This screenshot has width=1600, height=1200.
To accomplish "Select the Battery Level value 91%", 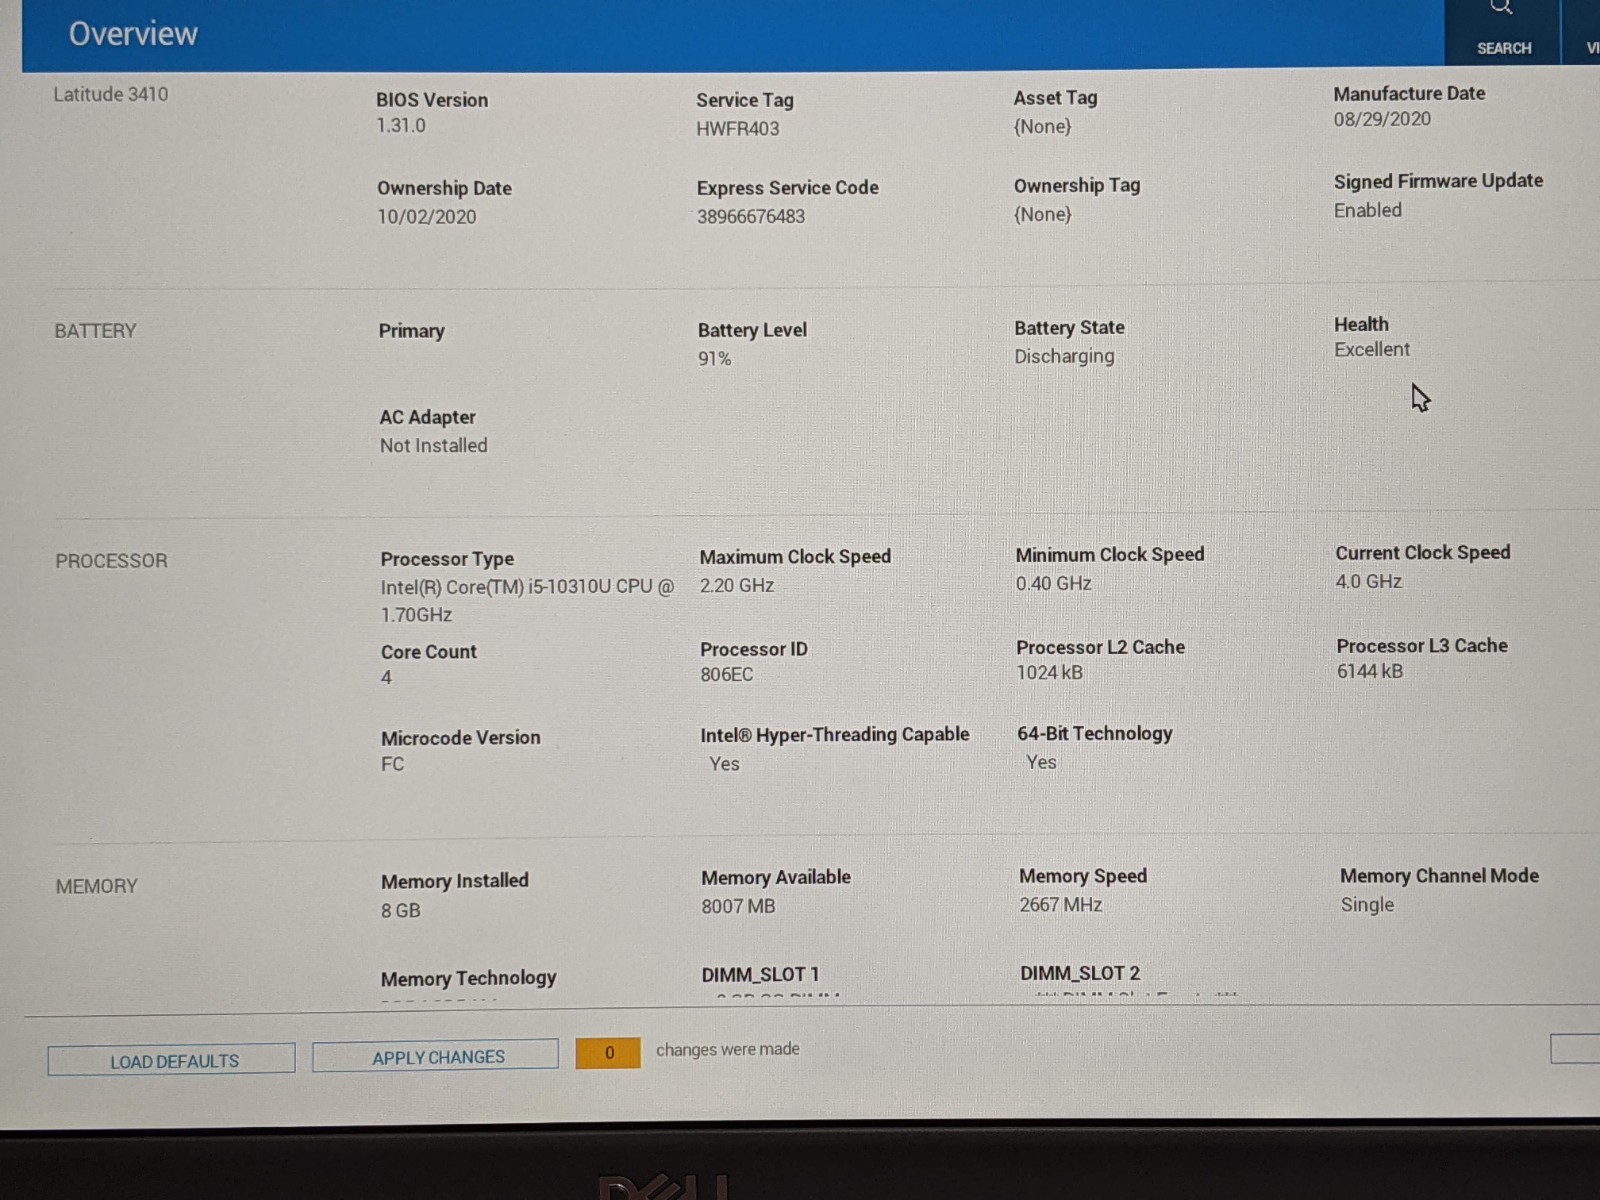I will coord(715,358).
